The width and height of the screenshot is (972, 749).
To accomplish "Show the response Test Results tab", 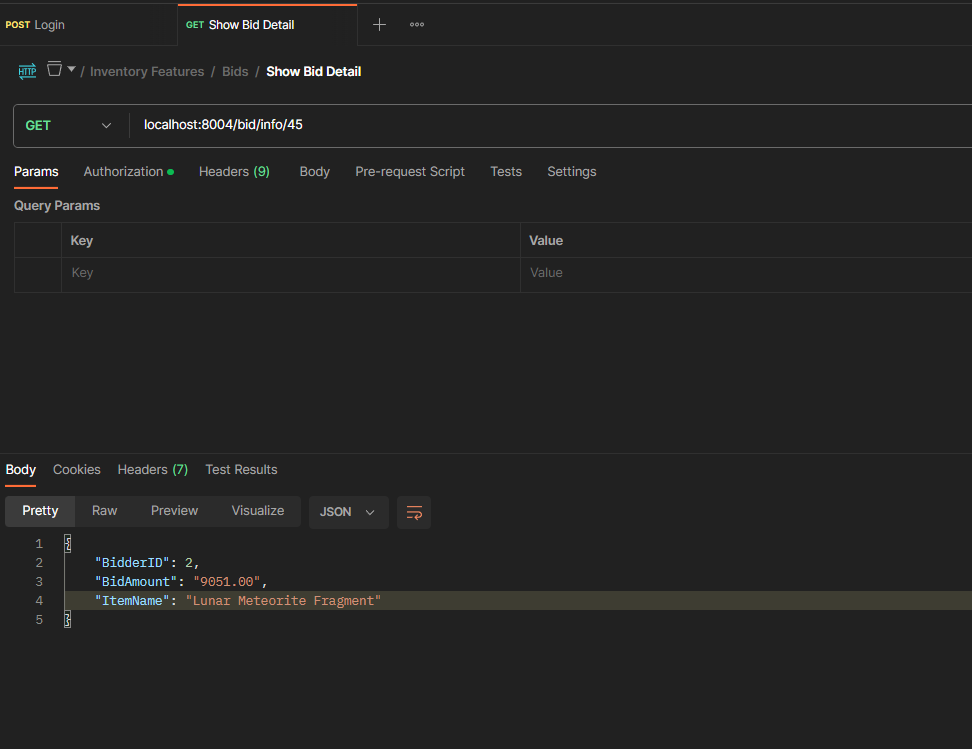I will [241, 470].
